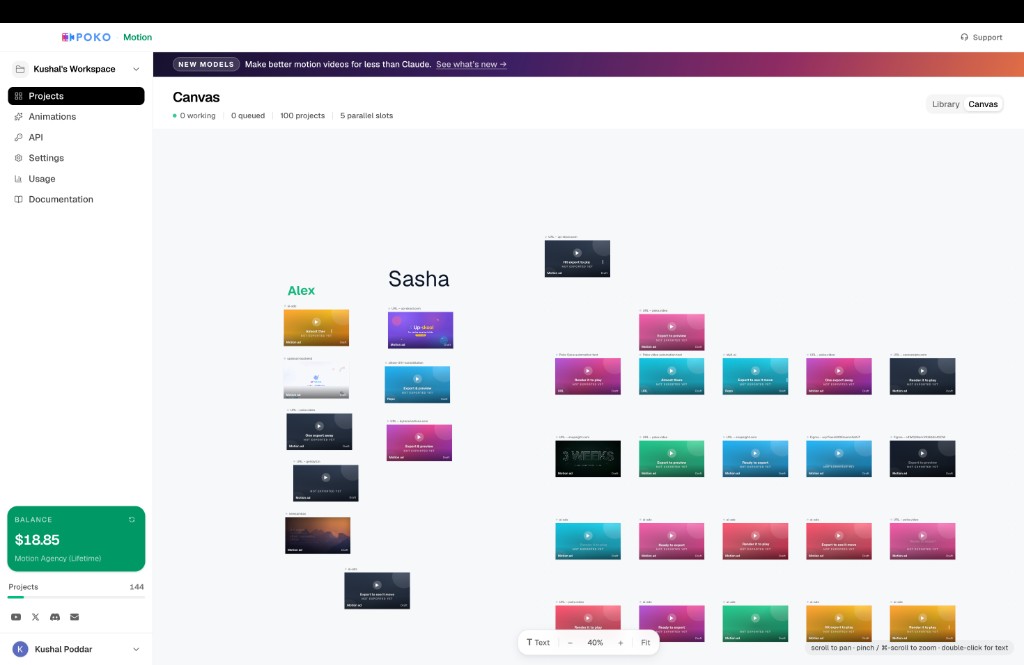Click the 0 working status
Image resolution: width=1024 pixels, height=665 pixels.
[x=194, y=116]
